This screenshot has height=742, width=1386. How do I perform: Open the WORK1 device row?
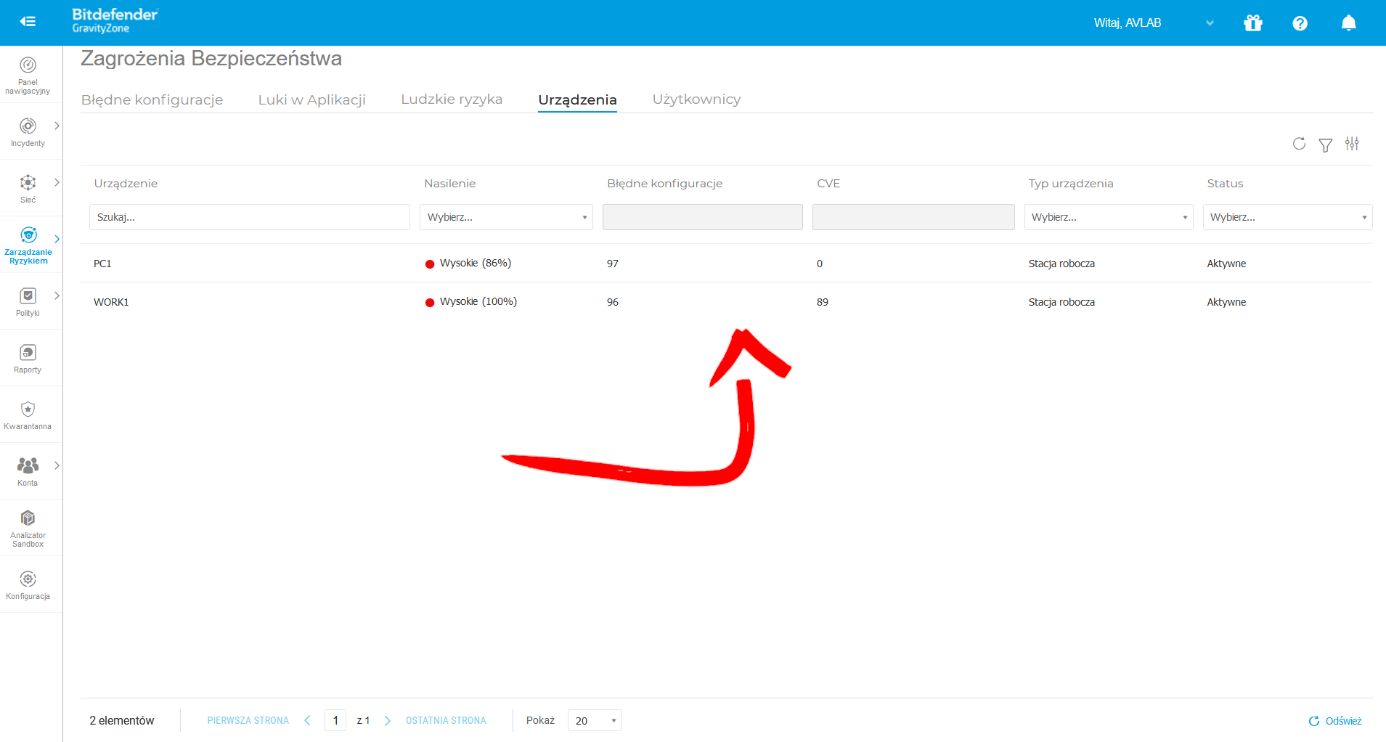[726, 302]
